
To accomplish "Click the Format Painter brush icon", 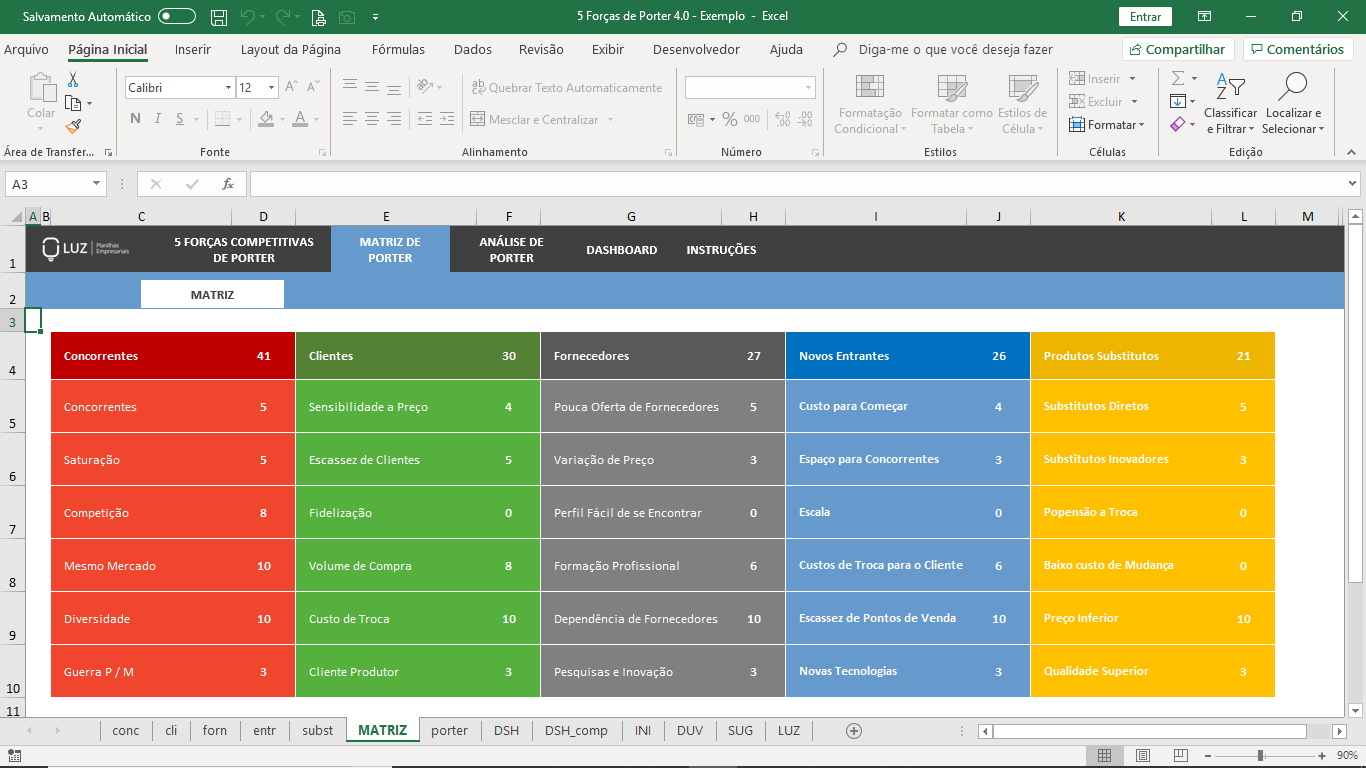I will [73, 126].
